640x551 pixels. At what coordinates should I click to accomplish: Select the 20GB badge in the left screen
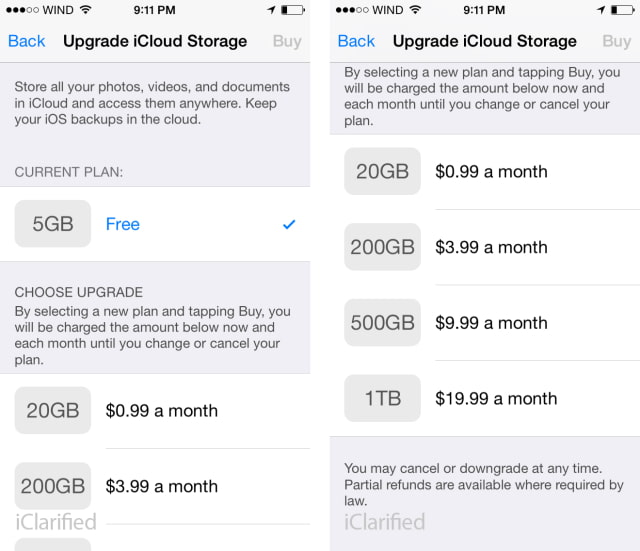53,410
